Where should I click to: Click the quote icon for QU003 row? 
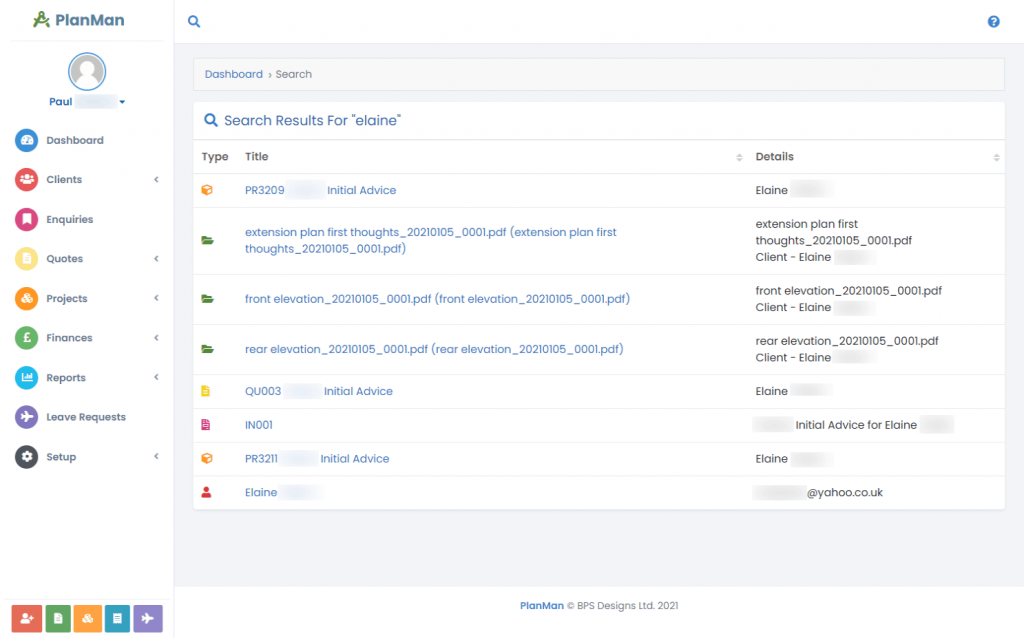206,391
